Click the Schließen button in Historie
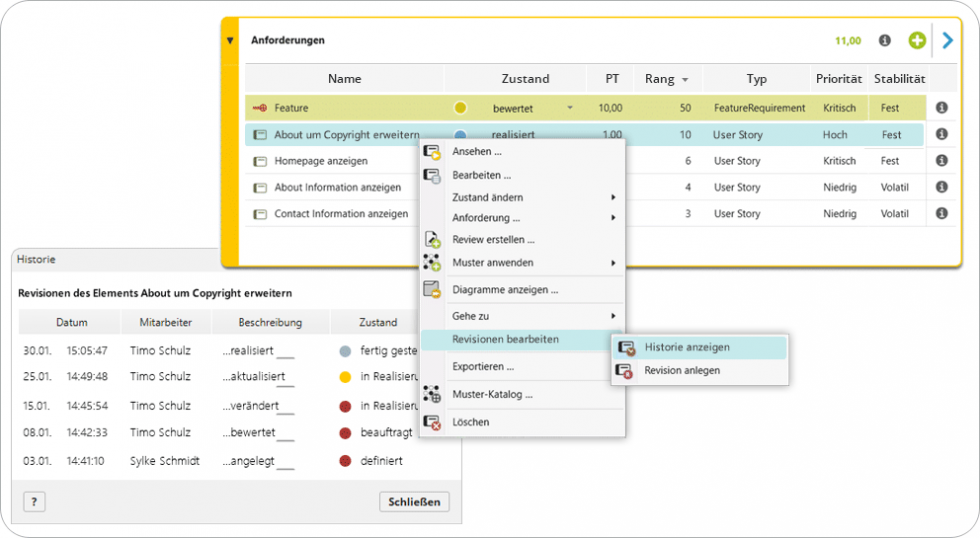 pos(414,502)
